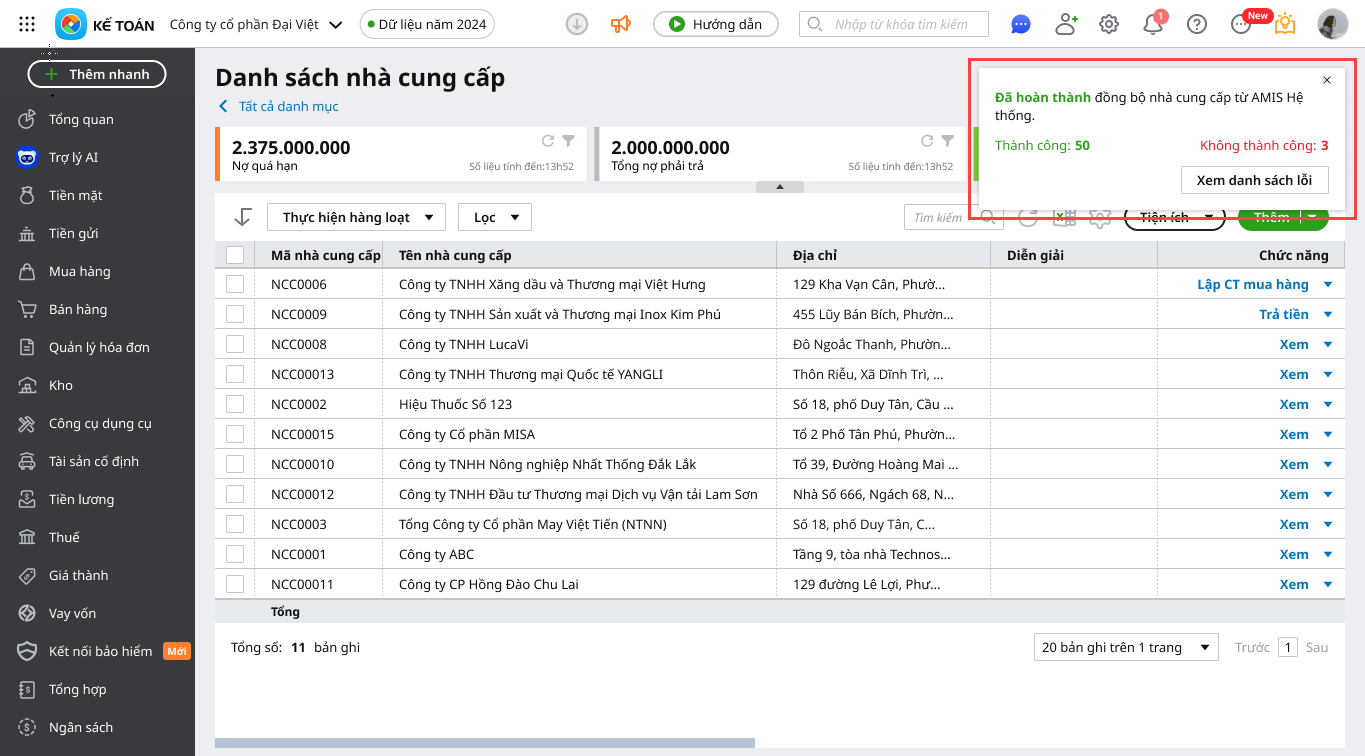Click the megaphone announcements icon
Viewport: 1365px width, 756px height.
621,24
